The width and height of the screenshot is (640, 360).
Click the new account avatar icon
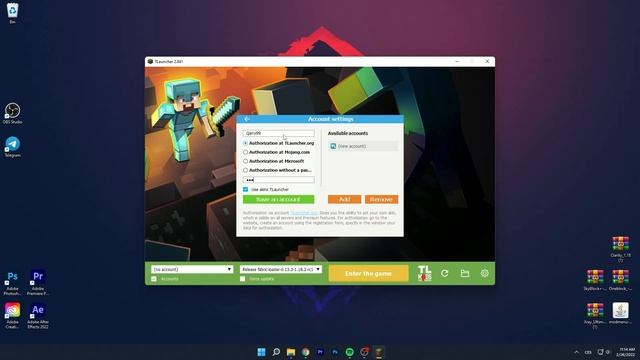(333, 146)
